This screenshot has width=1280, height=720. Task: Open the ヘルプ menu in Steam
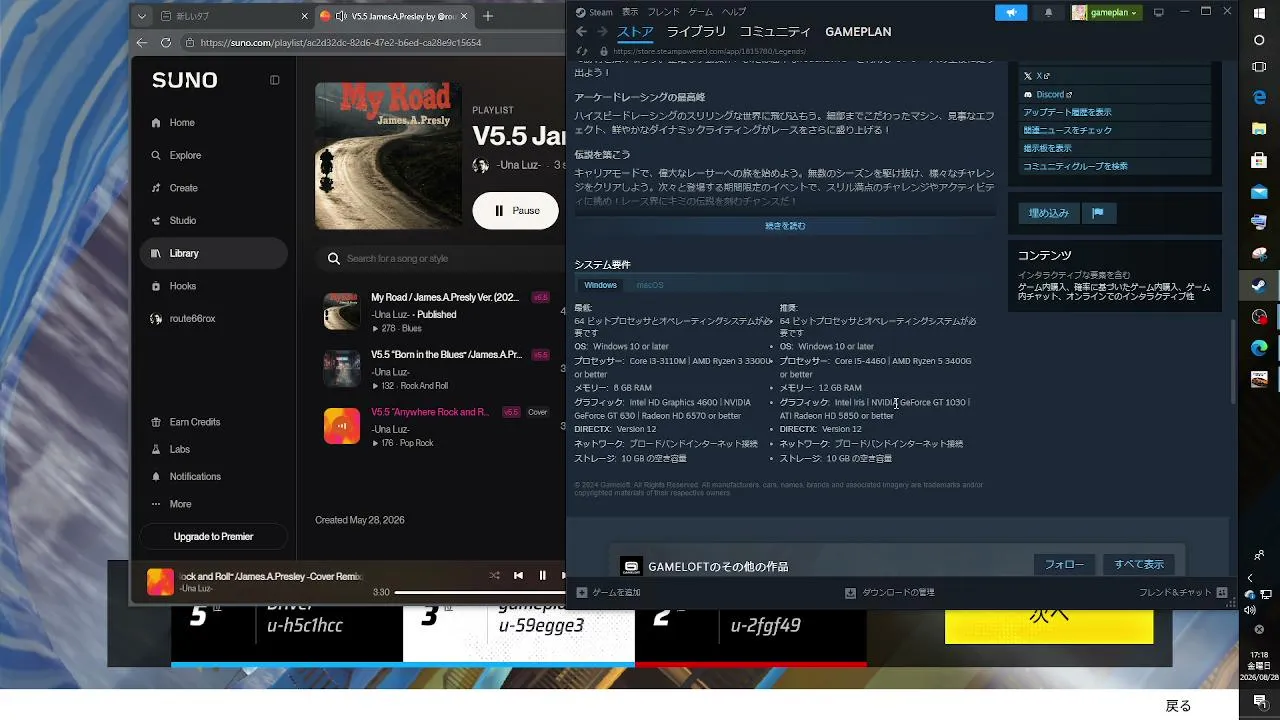coord(734,12)
